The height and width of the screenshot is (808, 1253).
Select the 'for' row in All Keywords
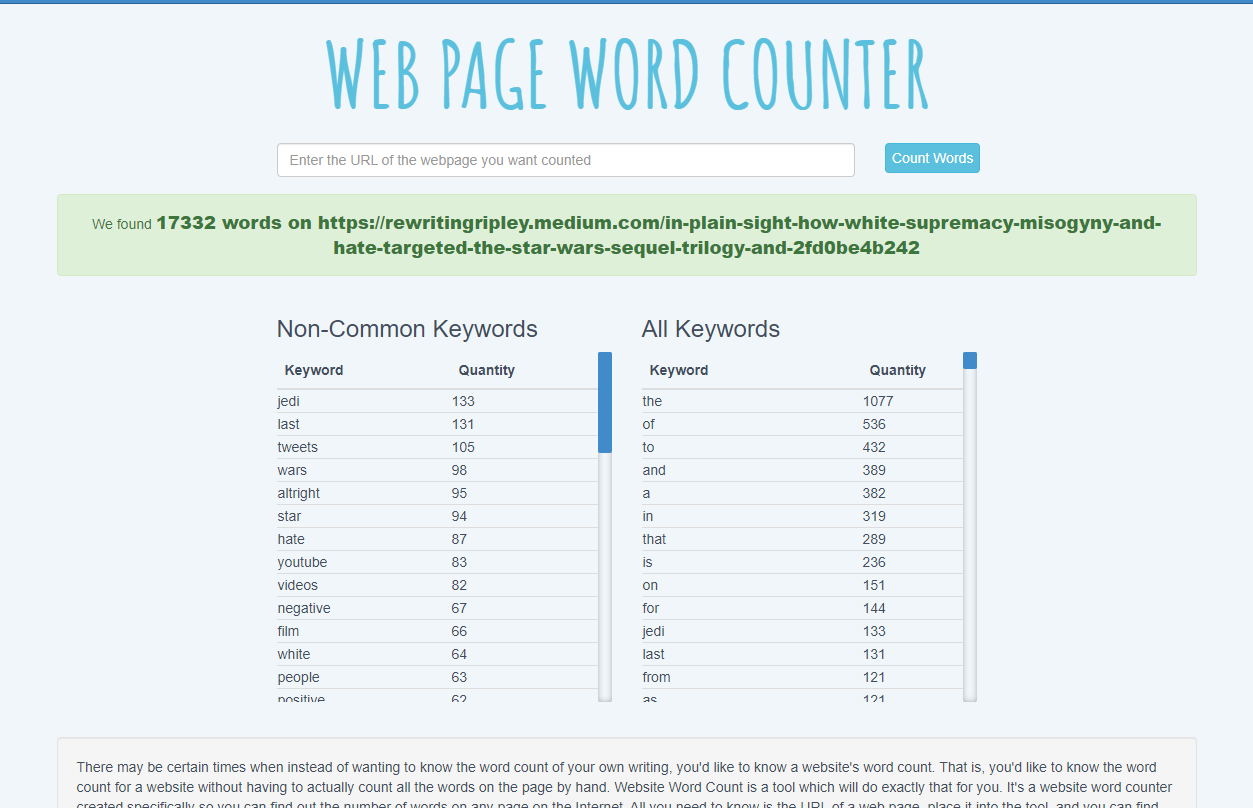pyautogui.click(x=802, y=608)
